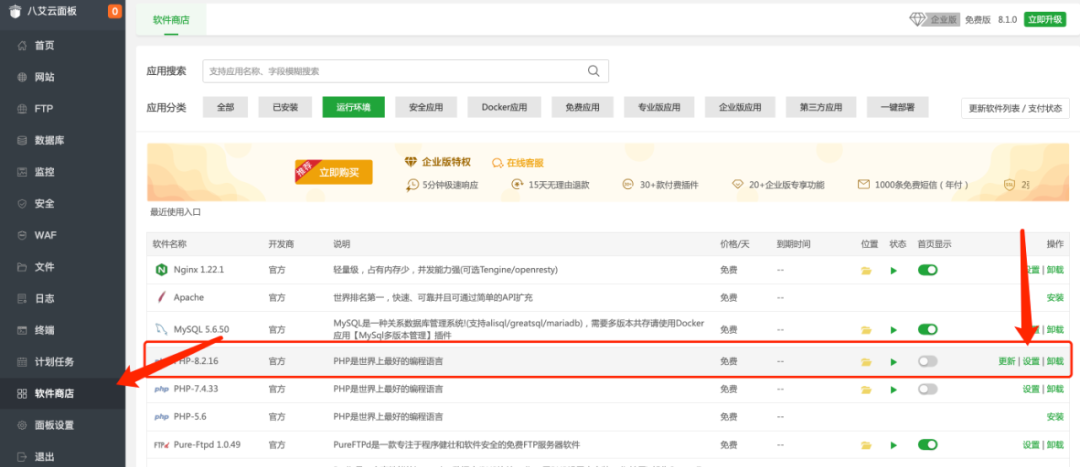Toggle homepage display for Nginx 1.22.1
This screenshot has height=467, width=1080.
(x=927, y=270)
